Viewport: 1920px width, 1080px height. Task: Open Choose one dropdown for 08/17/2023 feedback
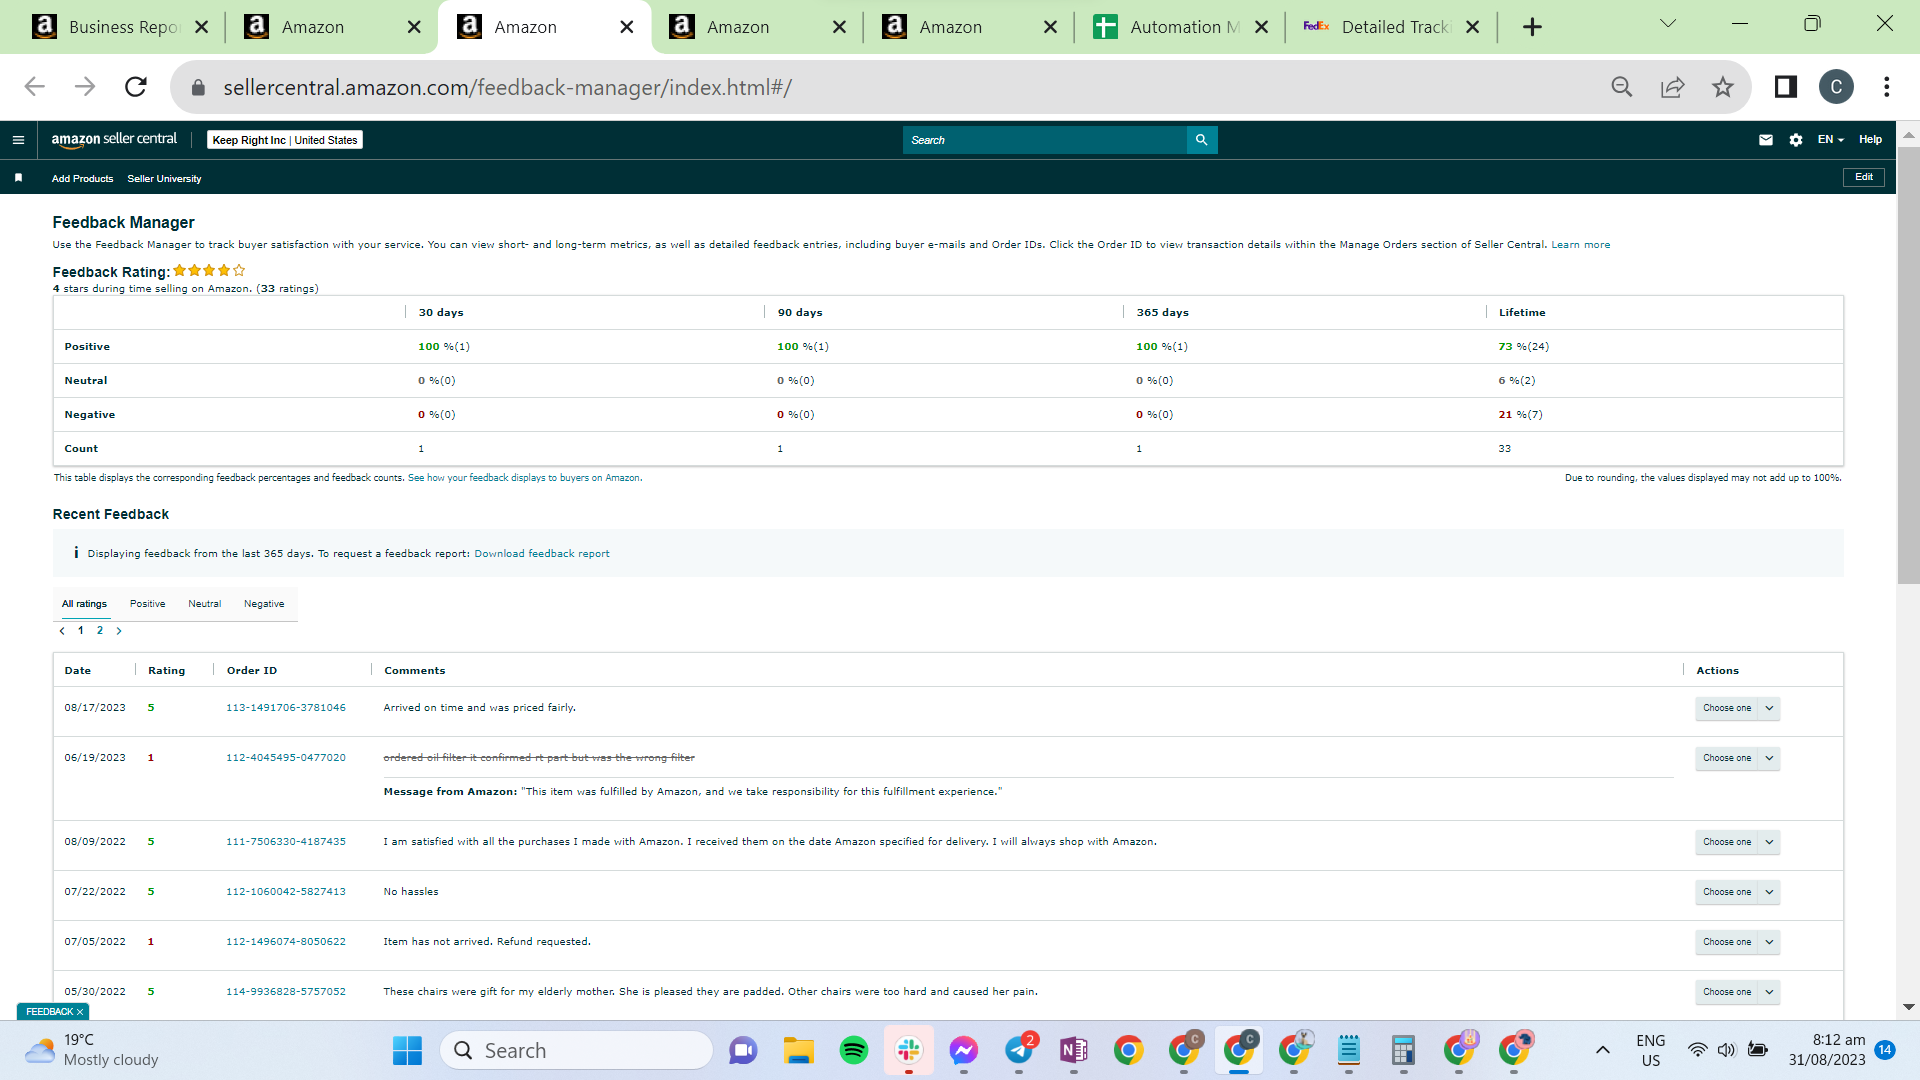(x=1738, y=708)
